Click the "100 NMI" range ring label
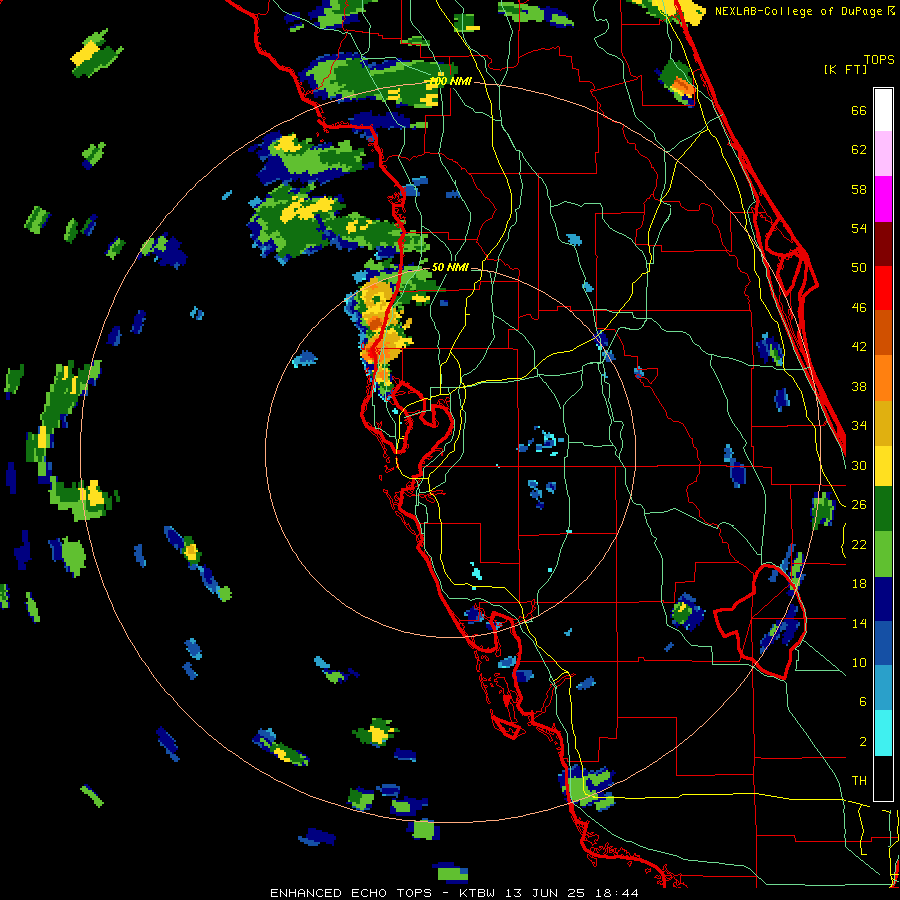900x900 pixels. click(450, 82)
